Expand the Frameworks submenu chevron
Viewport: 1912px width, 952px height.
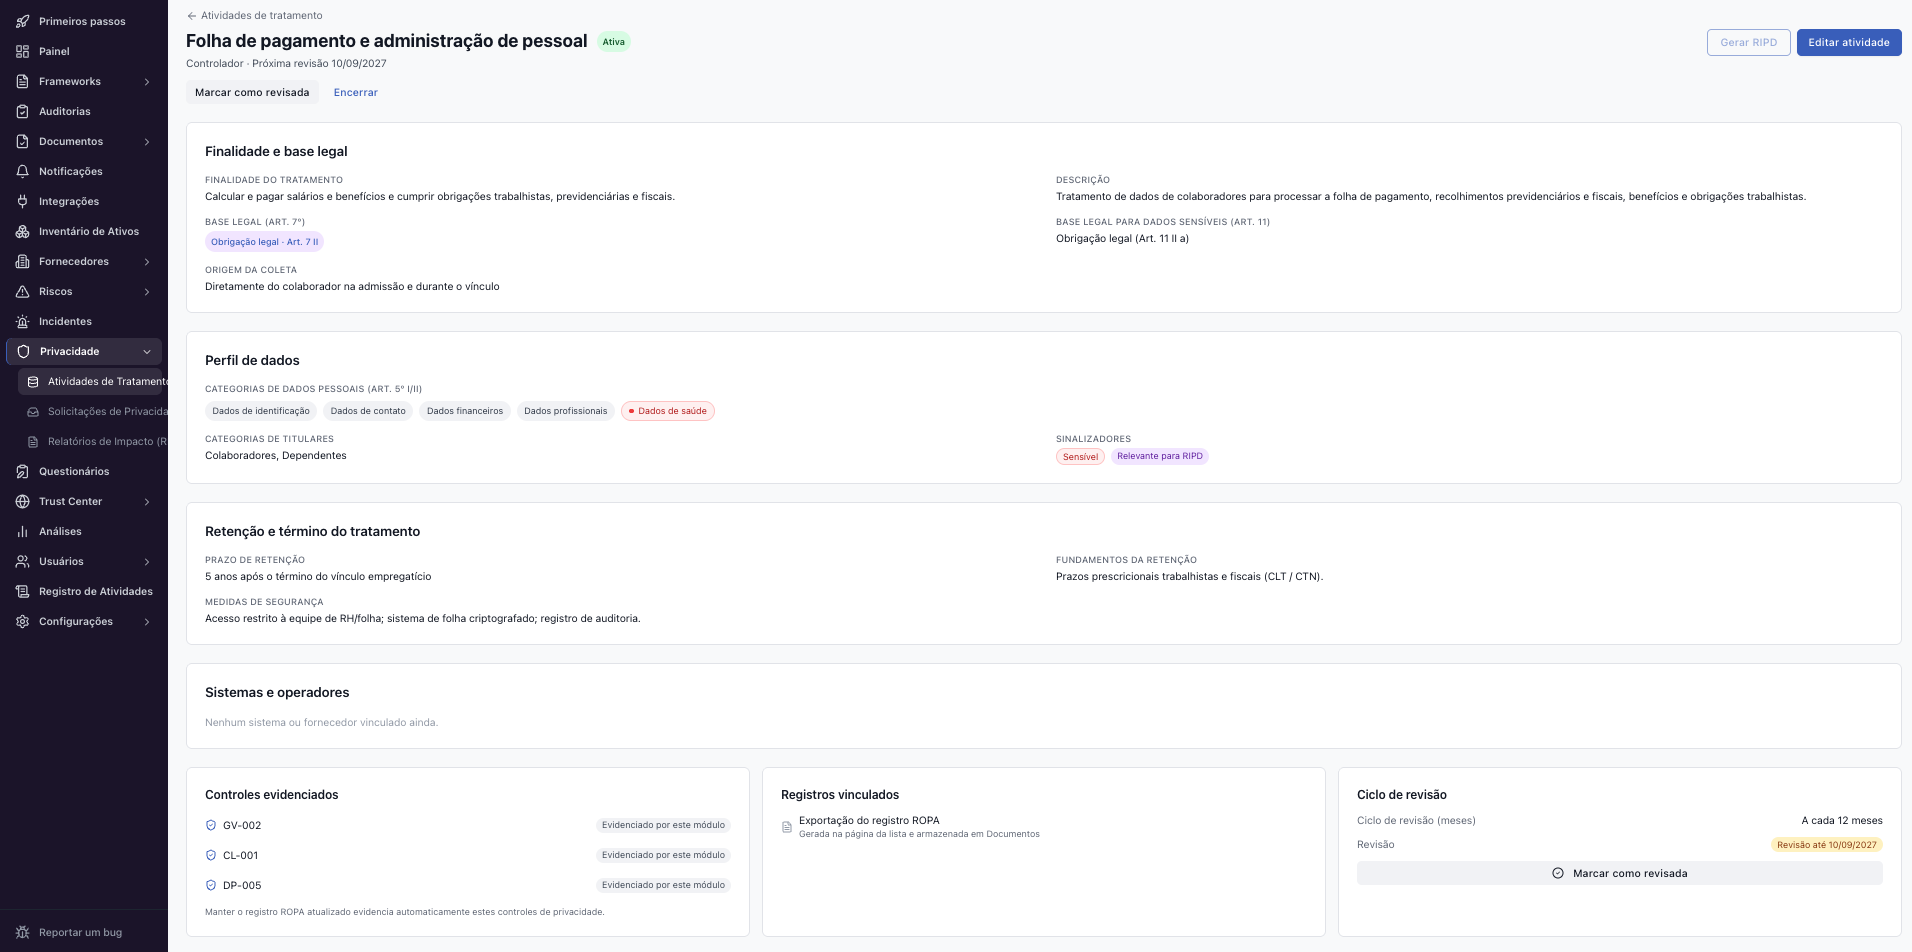[147, 81]
